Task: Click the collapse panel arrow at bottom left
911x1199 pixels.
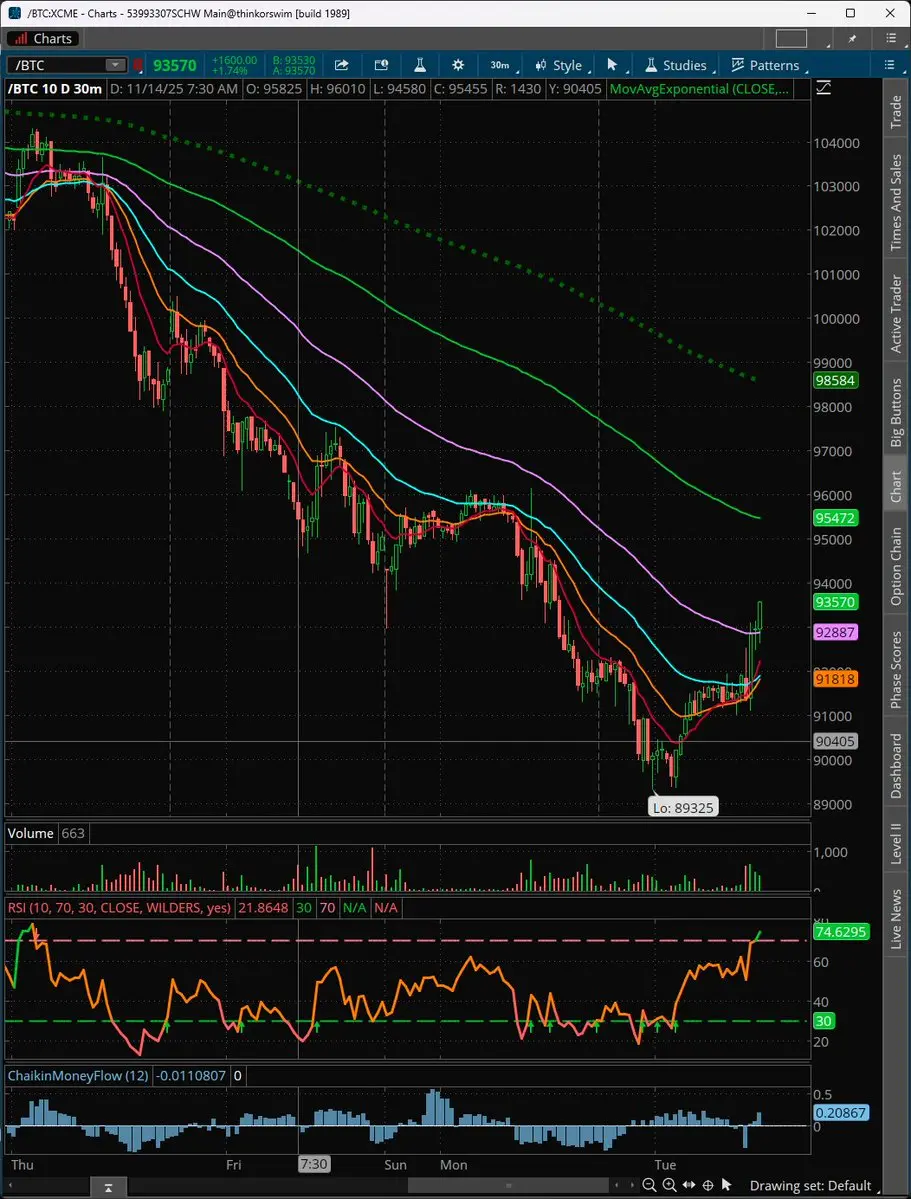Action: pyautogui.click(x=109, y=1188)
